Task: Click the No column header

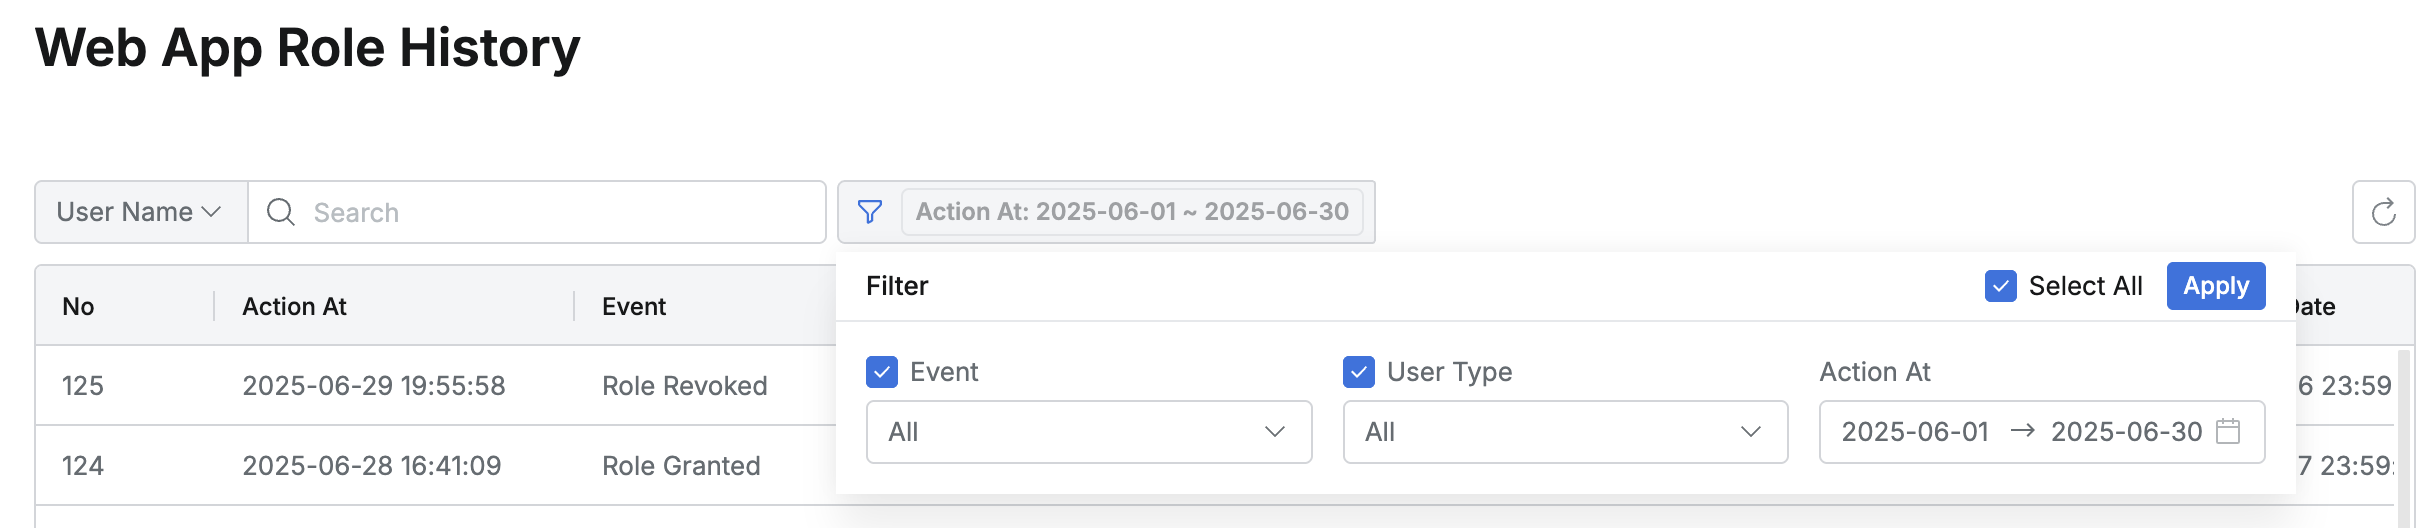Action: (78, 306)
